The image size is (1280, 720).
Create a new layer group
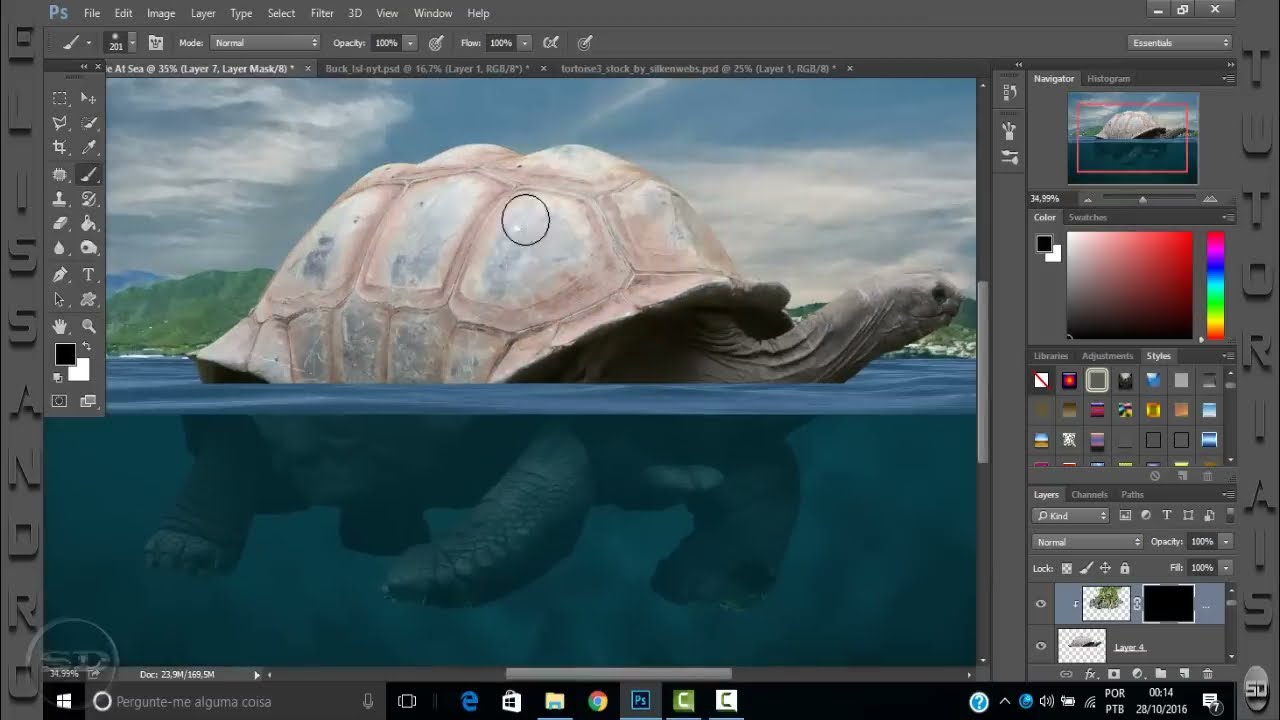[1160, 674]
